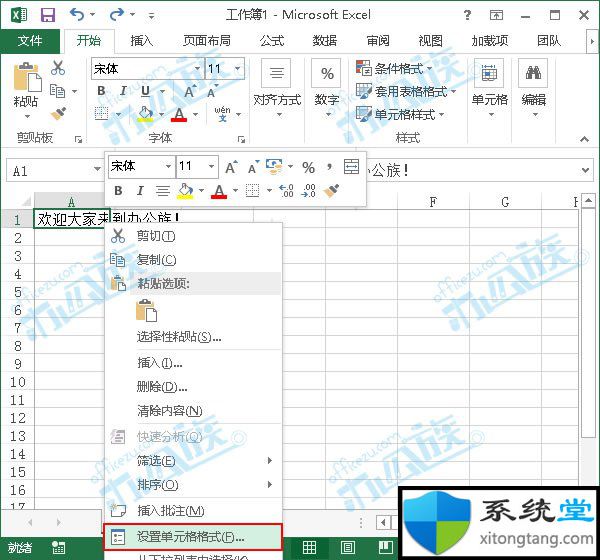
Task: Click the Cut scissors icon in ribbon
Action: click(x=58, y=68)
